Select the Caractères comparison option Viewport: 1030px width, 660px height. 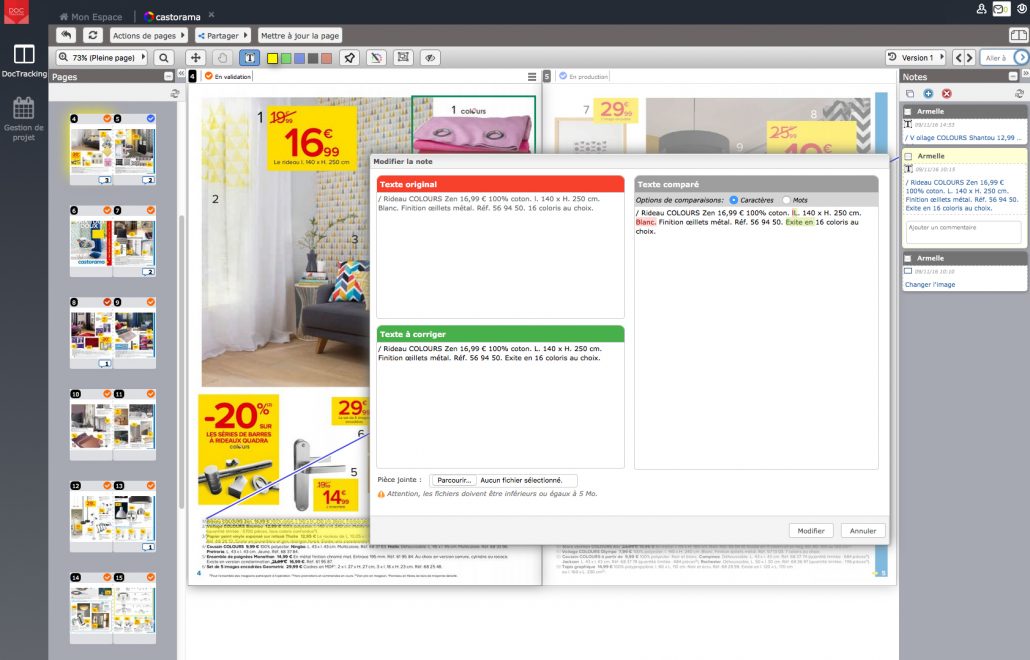pos(734,200)
